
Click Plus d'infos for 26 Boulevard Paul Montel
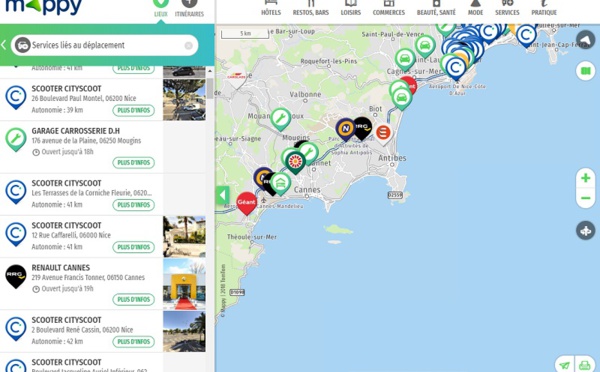134,110
